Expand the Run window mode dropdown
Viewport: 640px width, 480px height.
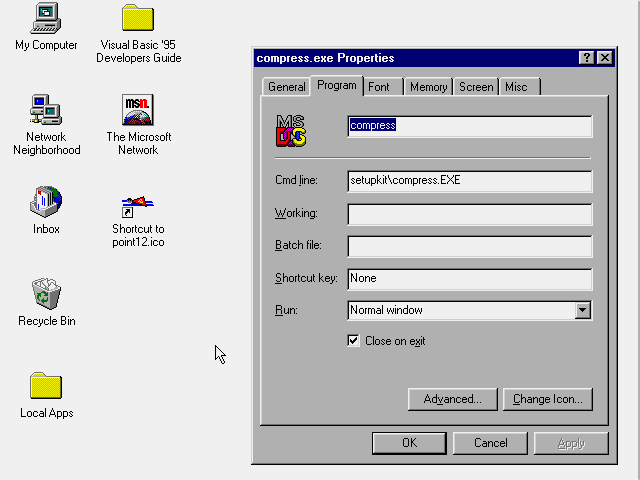click(x=583, y=310)
